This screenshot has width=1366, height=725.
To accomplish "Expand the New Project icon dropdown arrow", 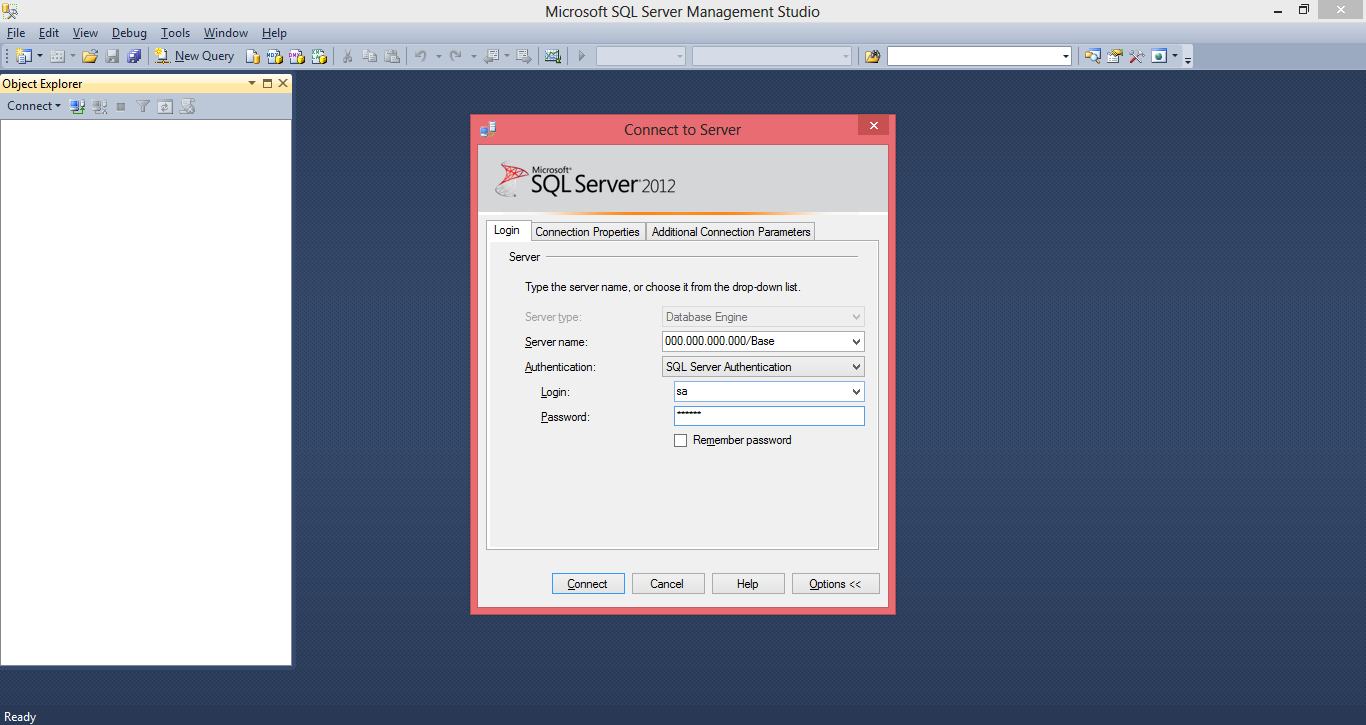I will [x=40, y=56].
